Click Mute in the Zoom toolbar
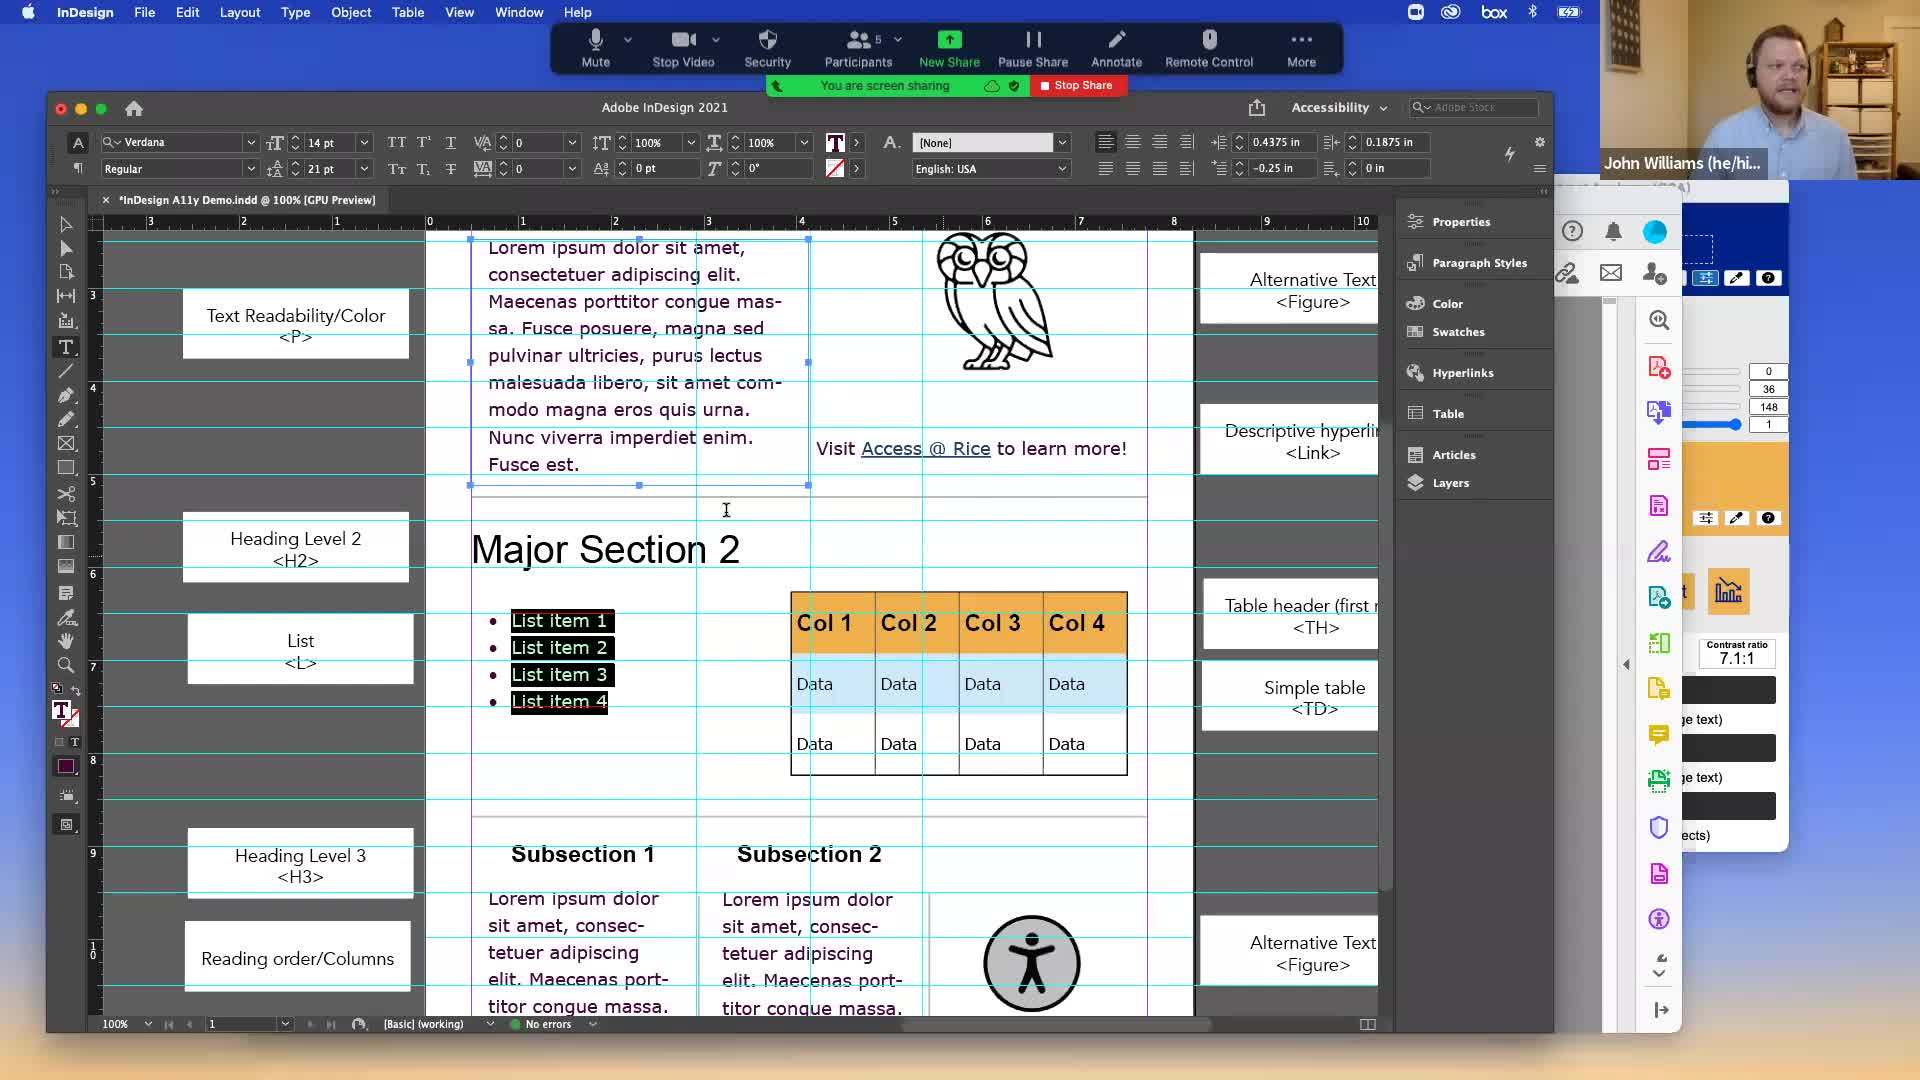This screenshot has width=1920, height=1080. (x=596, y=48)
